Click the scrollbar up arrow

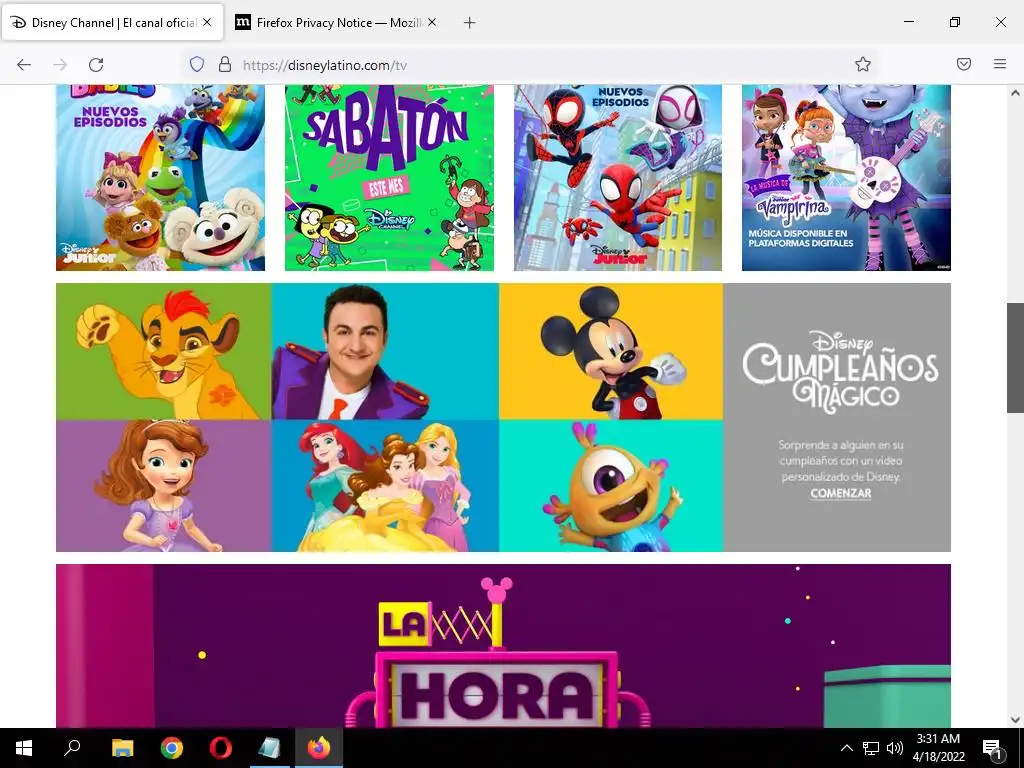click(x=1015, y=93)
